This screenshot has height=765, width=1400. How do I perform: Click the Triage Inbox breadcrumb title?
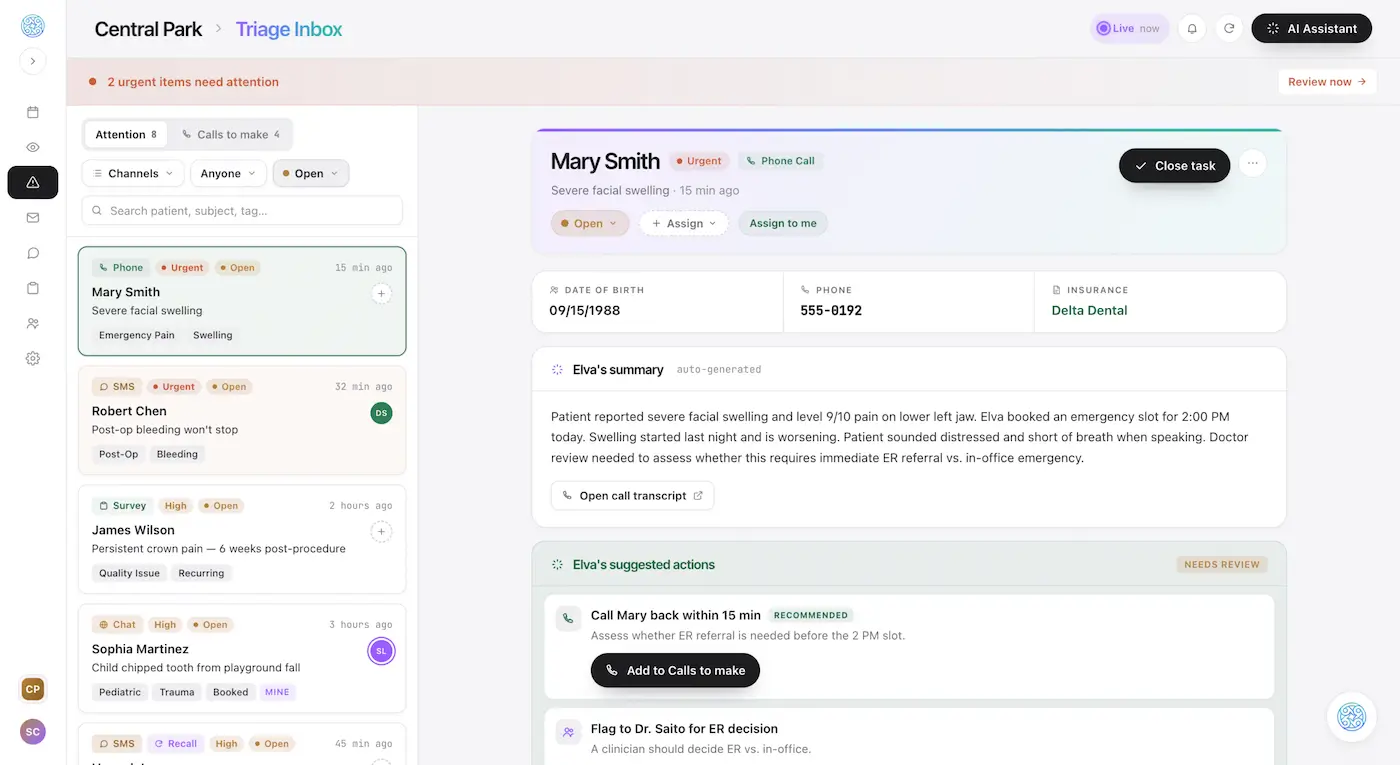coord(289,29)
